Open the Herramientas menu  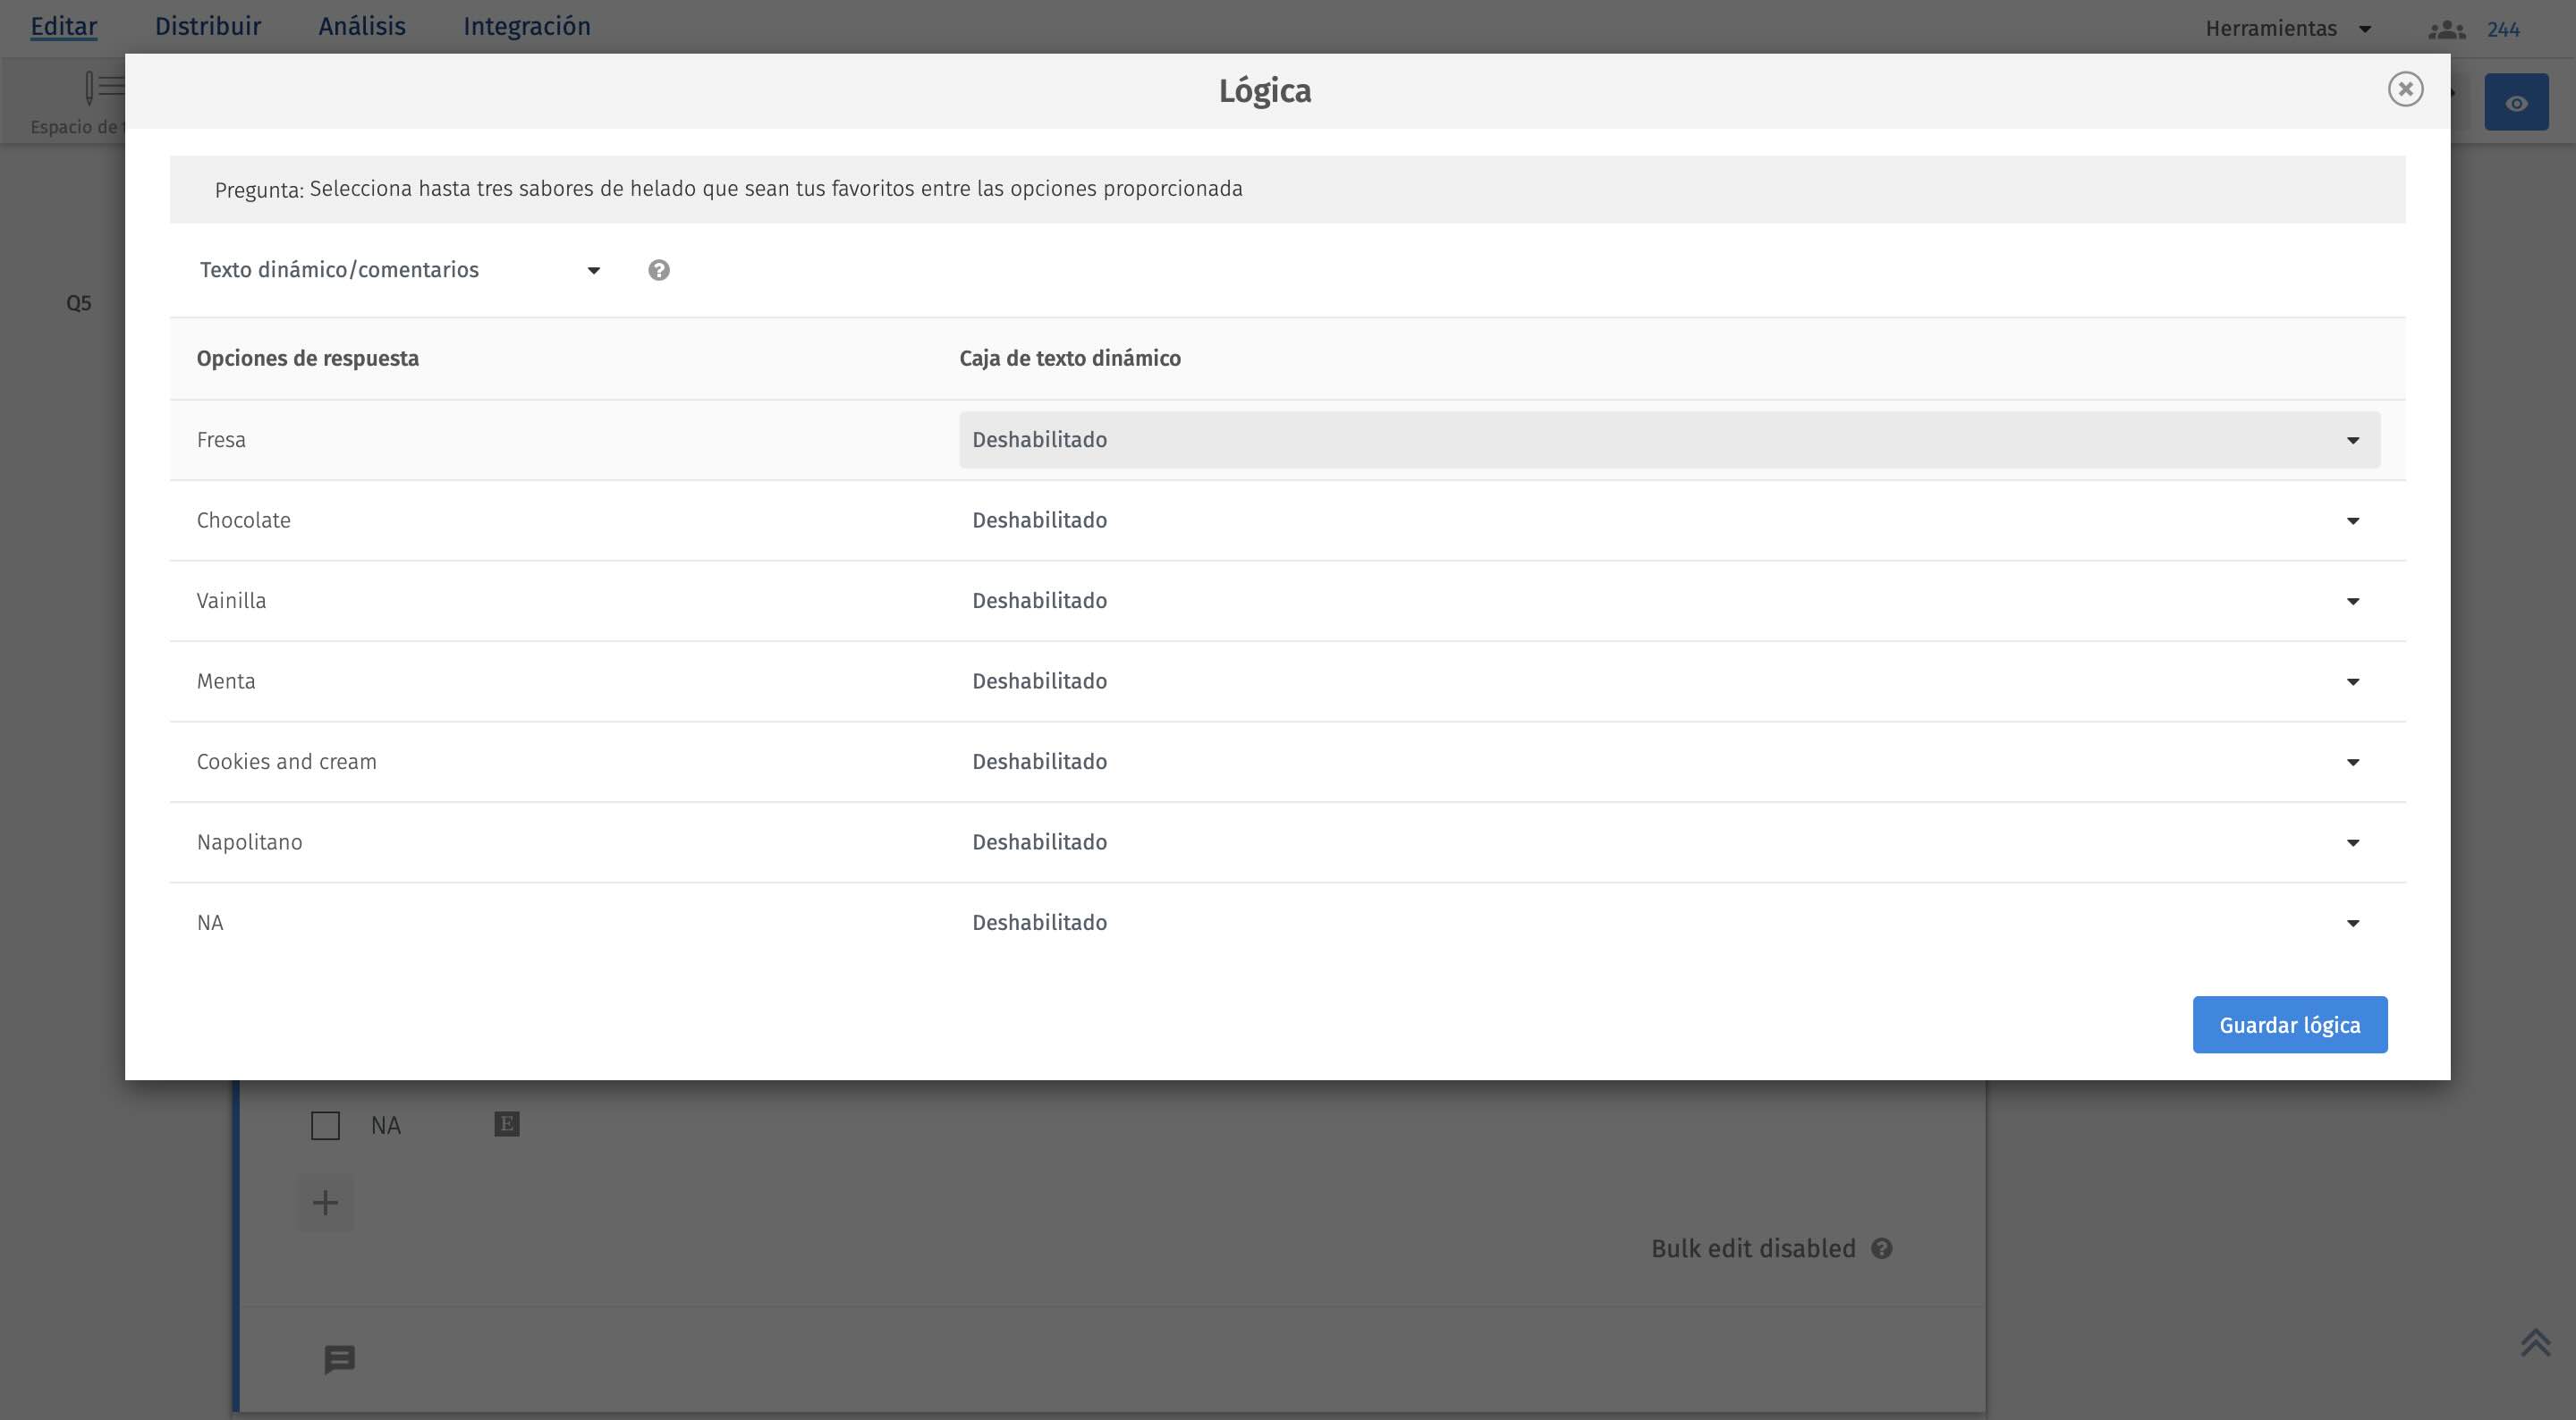coord(2287,29)
